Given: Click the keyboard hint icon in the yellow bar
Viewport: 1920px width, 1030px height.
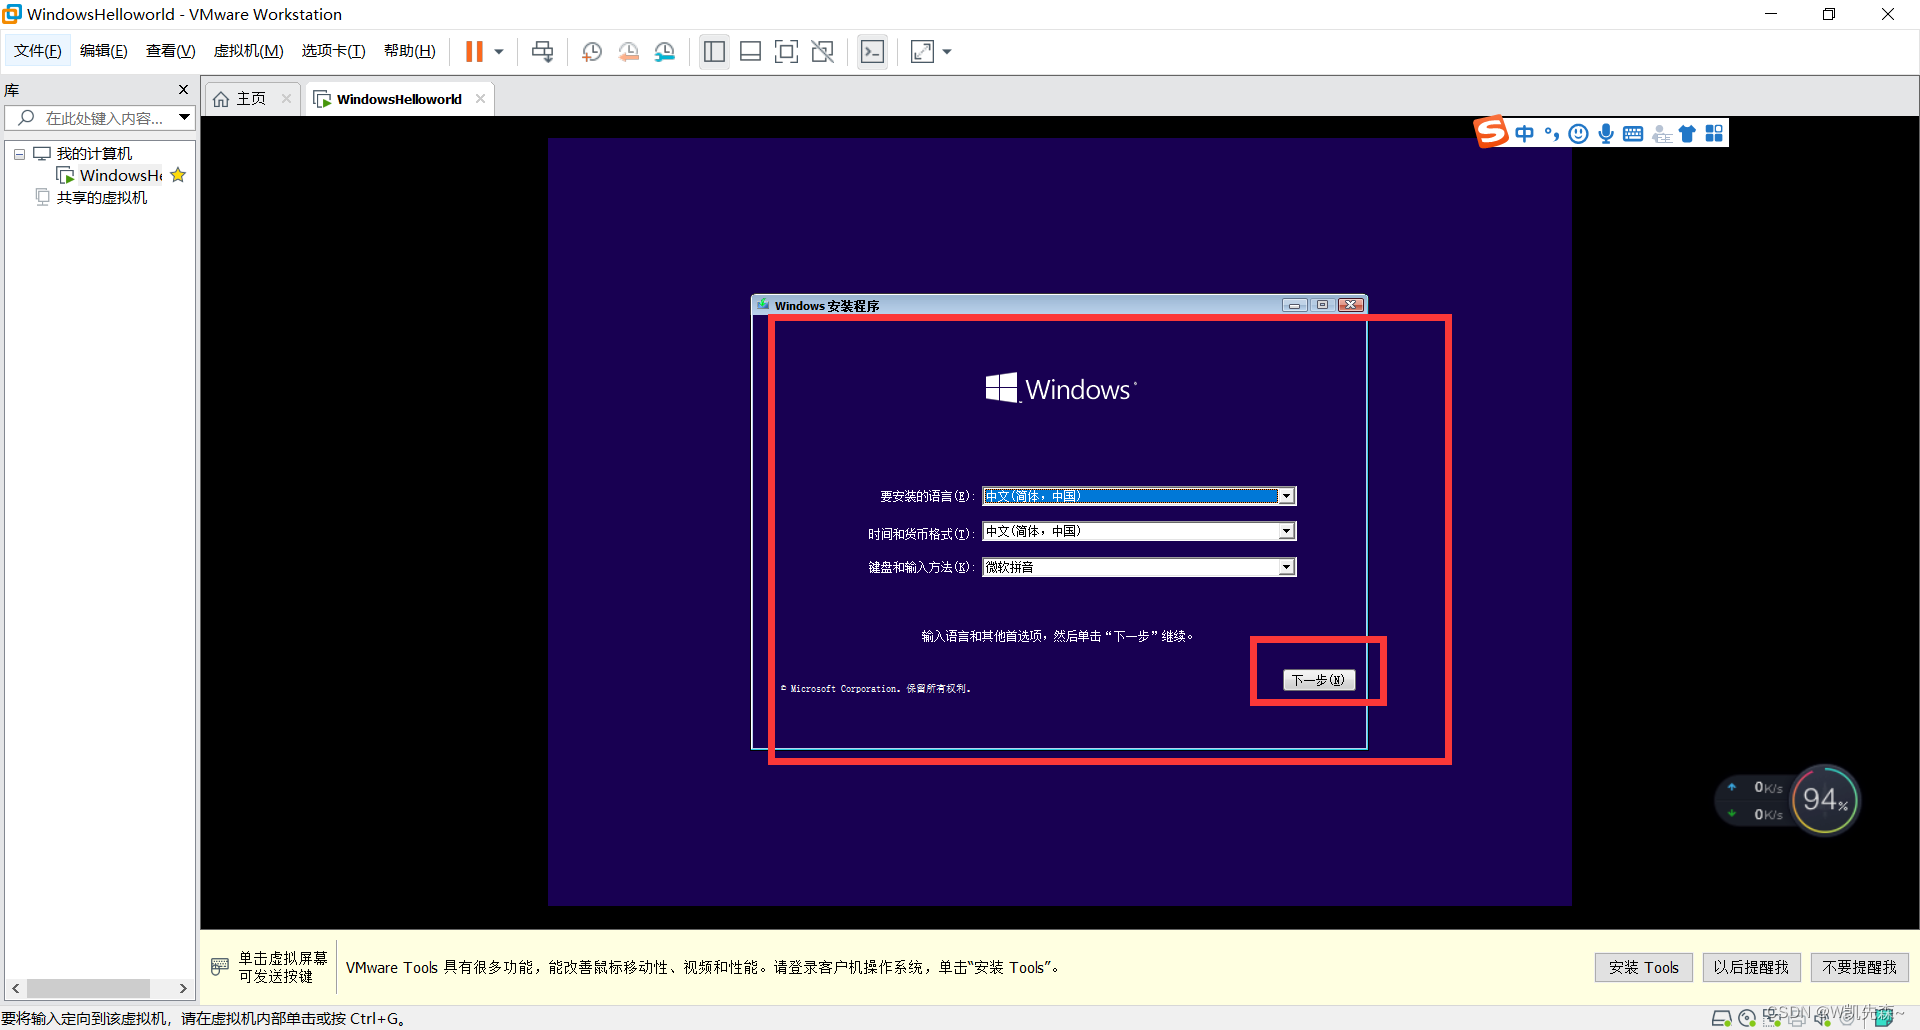Looking at the screenshot, I should [x=220, y=967].
